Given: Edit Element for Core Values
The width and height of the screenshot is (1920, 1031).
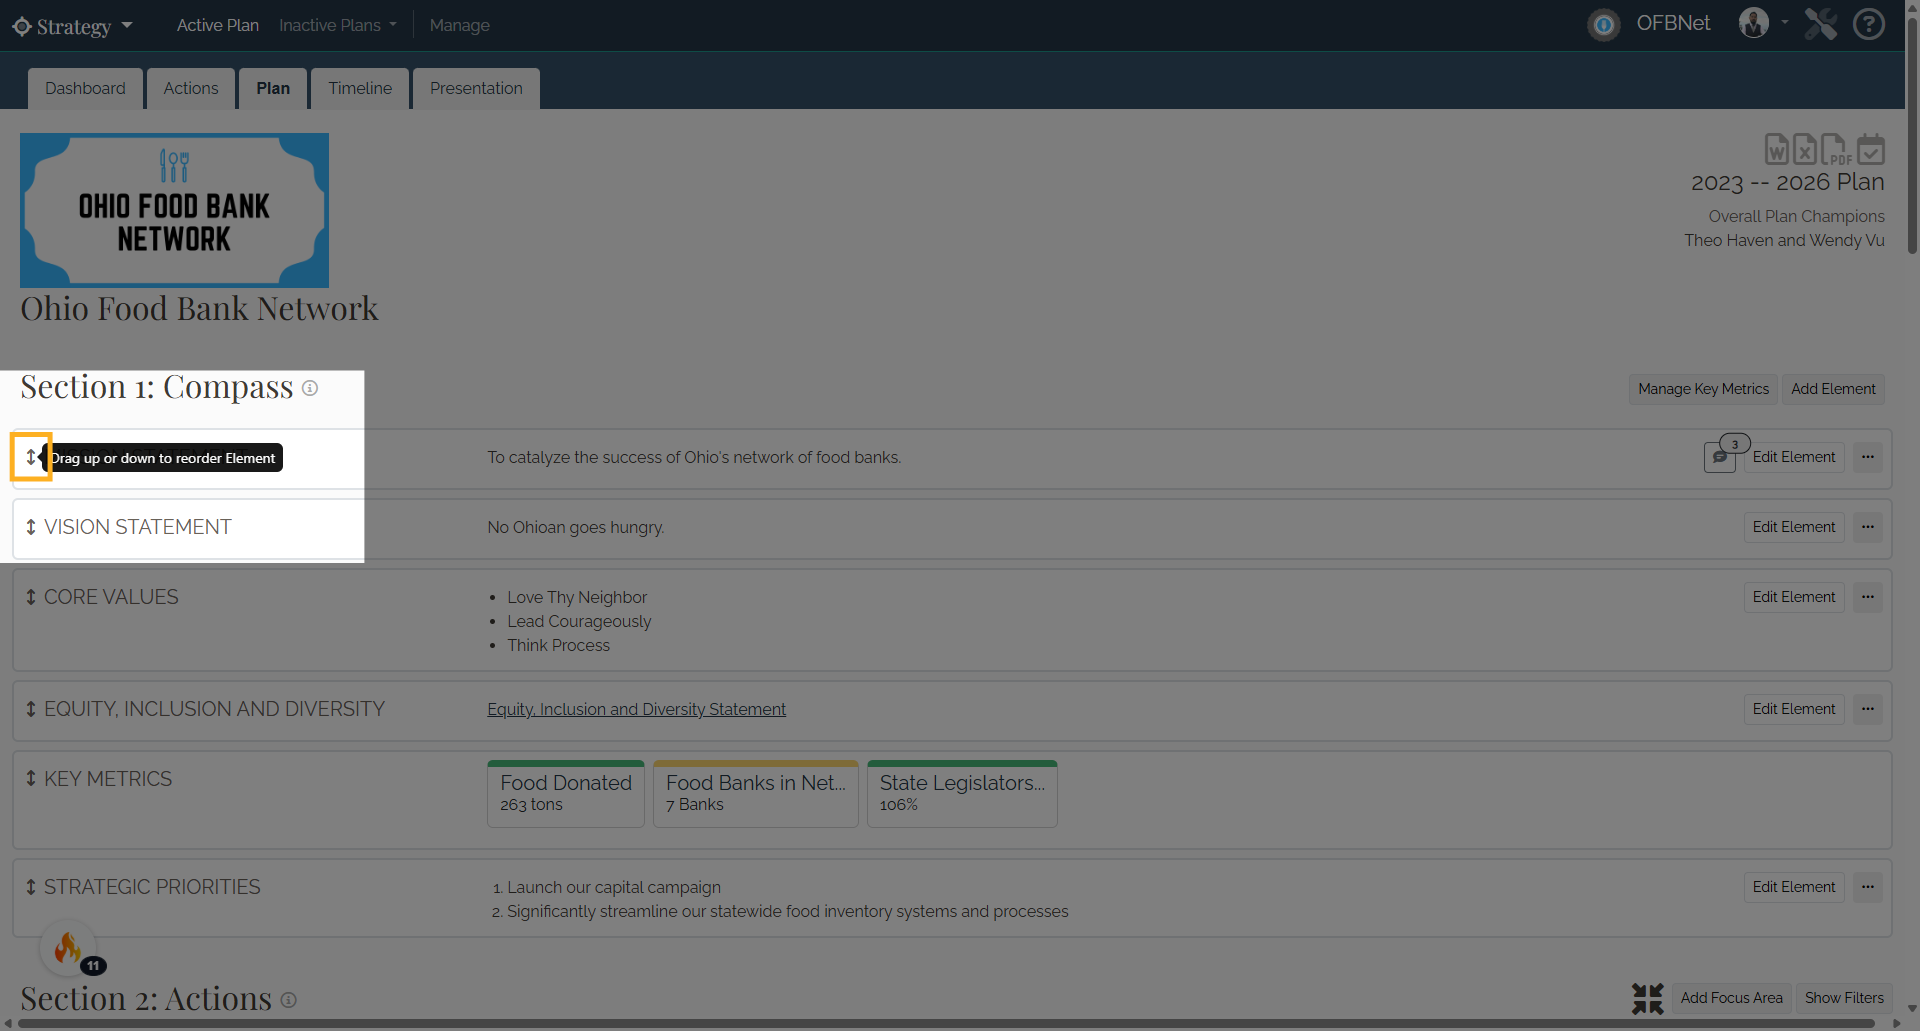Looking at the screenshot, I should point(1794,597).
